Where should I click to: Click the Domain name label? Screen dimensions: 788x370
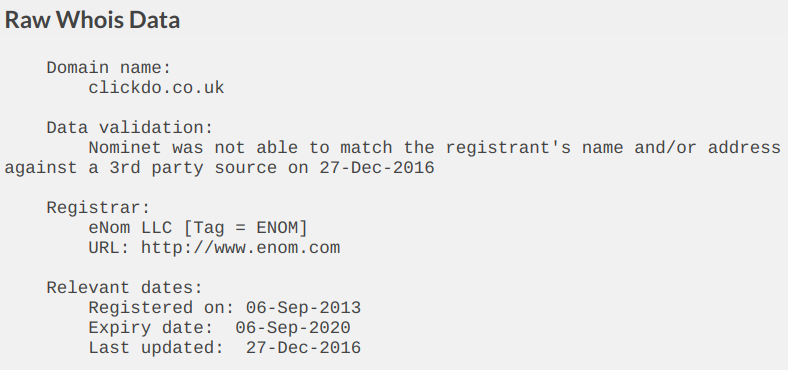(x=109, y=67)
